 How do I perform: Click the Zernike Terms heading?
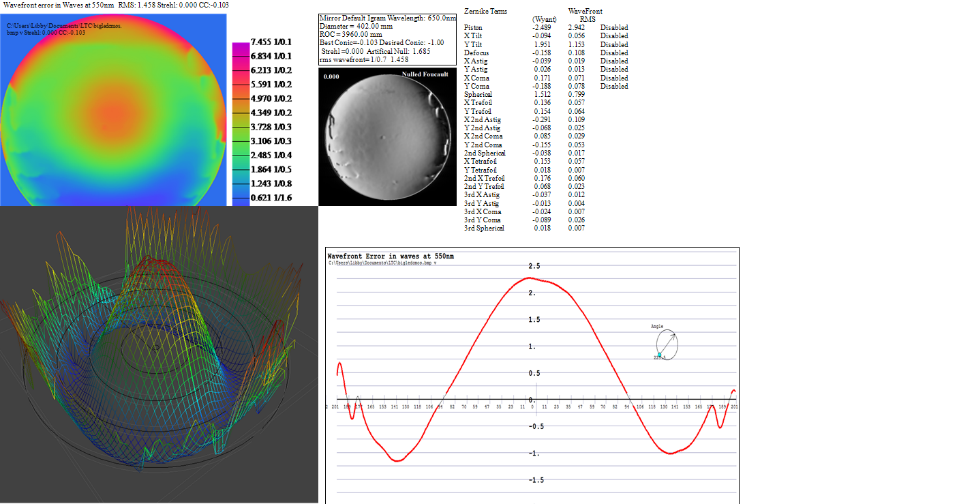tap(485, 10)
